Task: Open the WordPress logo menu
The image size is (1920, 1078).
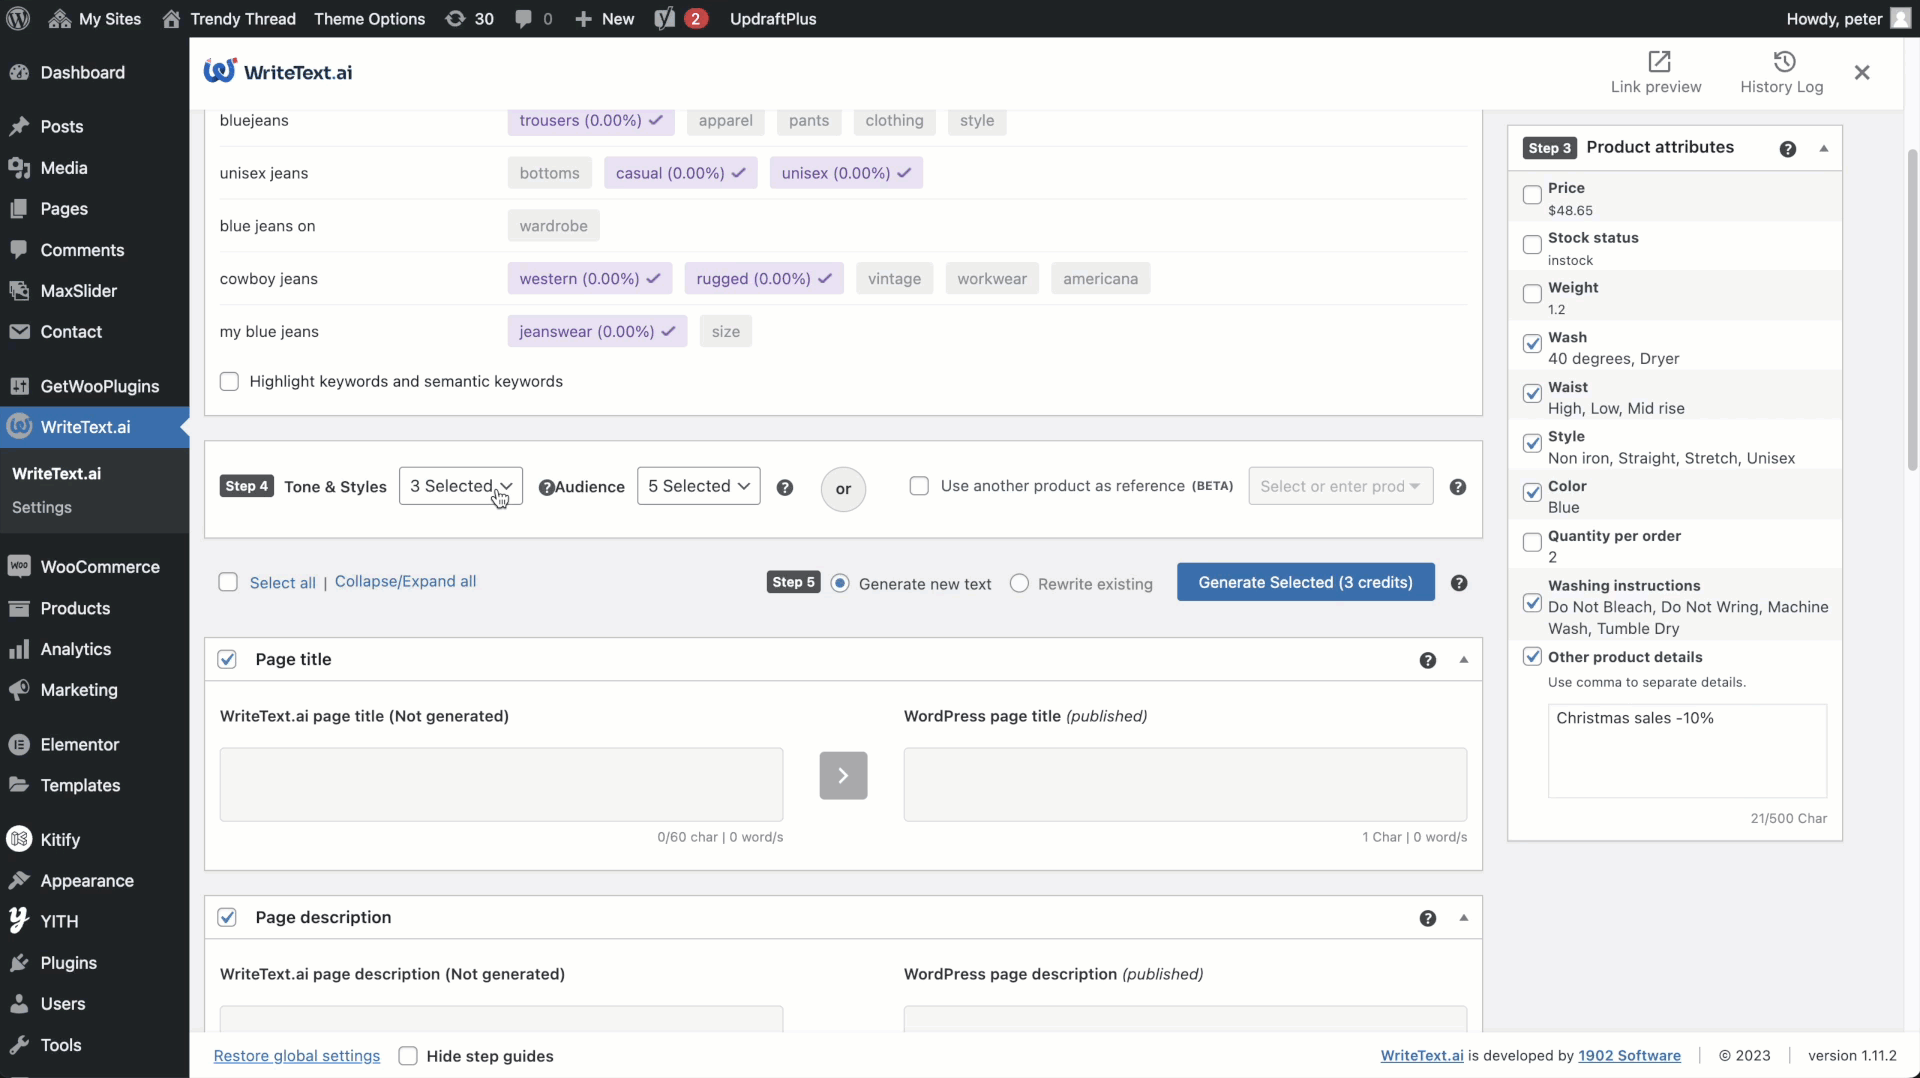Action: pos(18,18)
